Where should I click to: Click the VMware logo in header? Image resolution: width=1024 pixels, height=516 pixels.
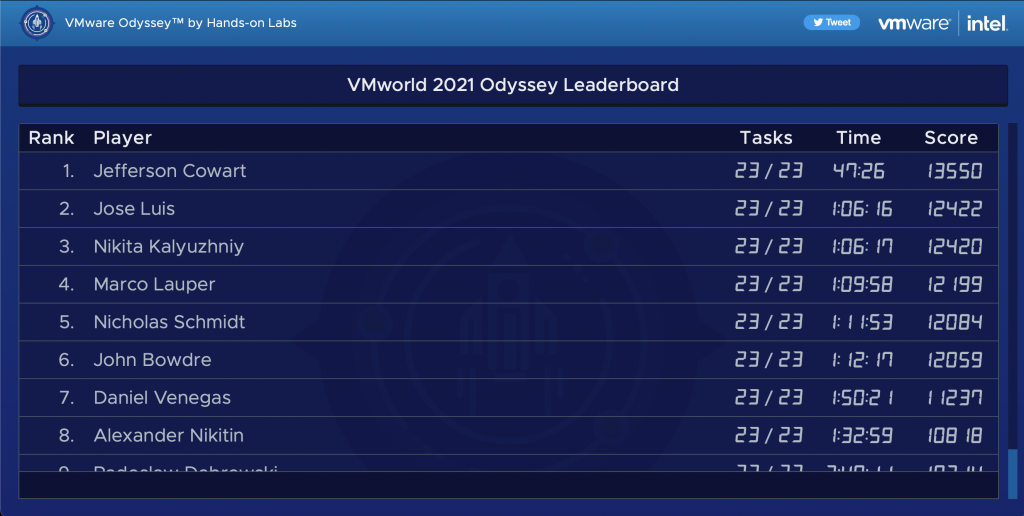pyautogui.click(x=913, y=23)
